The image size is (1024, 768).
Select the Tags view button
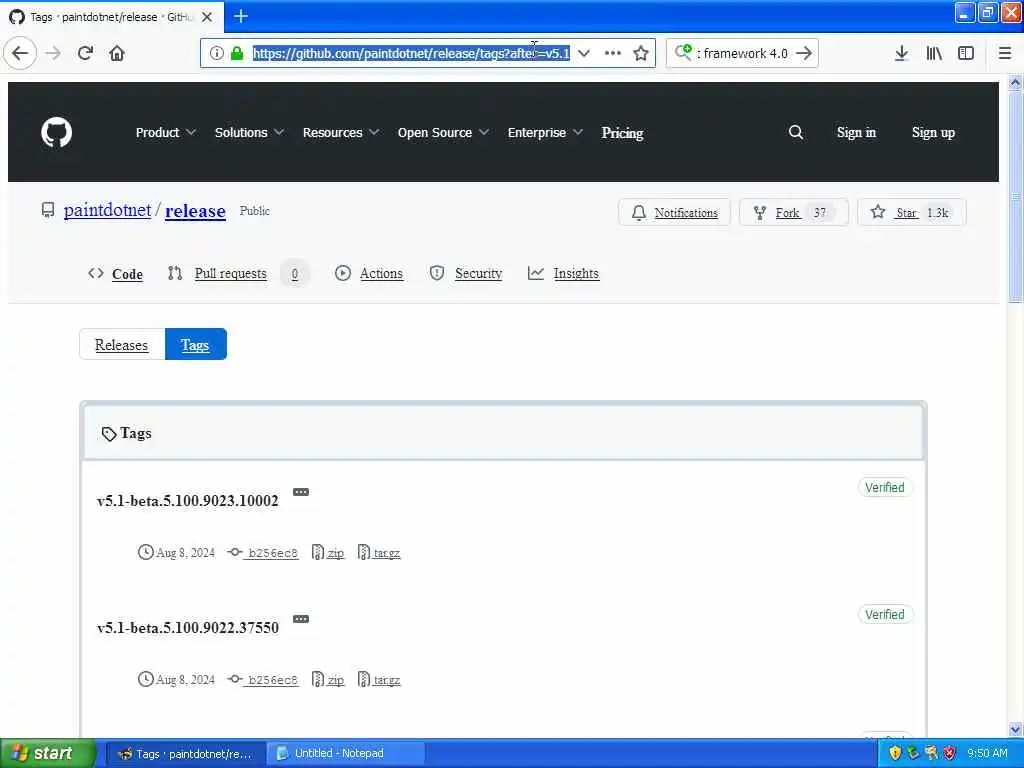pyautogui.click(x=195, y=344)
